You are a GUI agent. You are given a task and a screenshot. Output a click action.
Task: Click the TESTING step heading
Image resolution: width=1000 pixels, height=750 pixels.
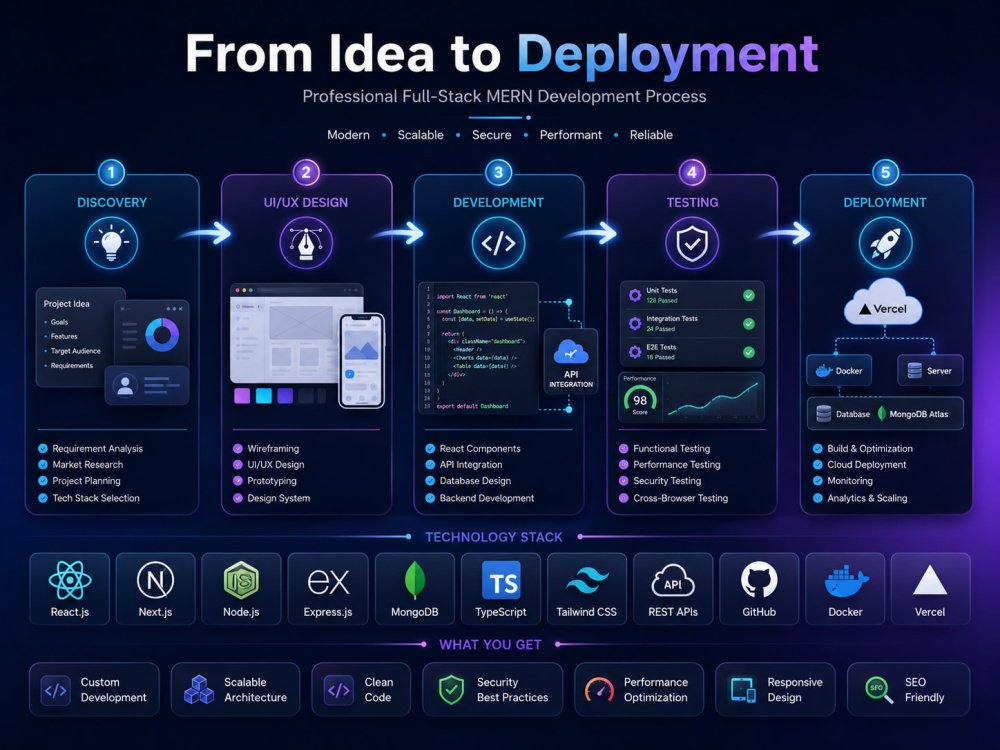click(693, 202)
